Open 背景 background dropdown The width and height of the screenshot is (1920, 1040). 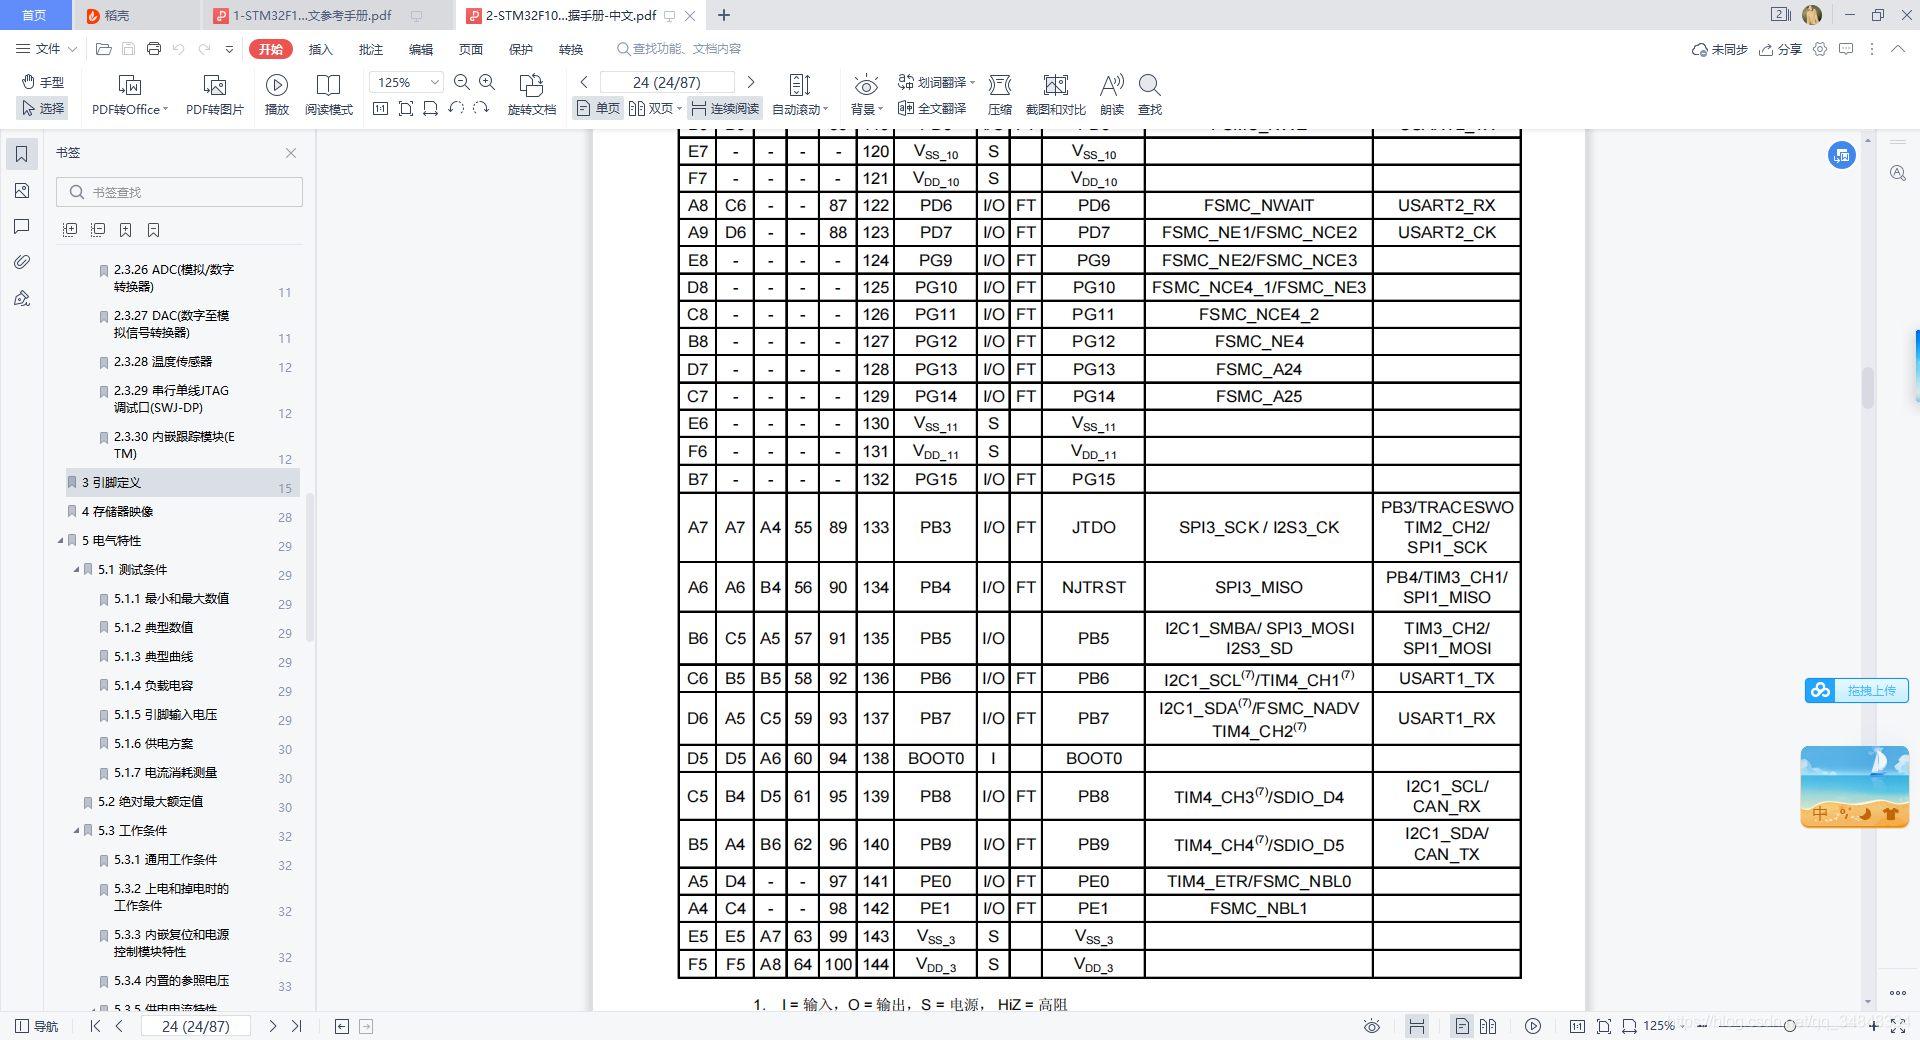[x=866, y=95]
